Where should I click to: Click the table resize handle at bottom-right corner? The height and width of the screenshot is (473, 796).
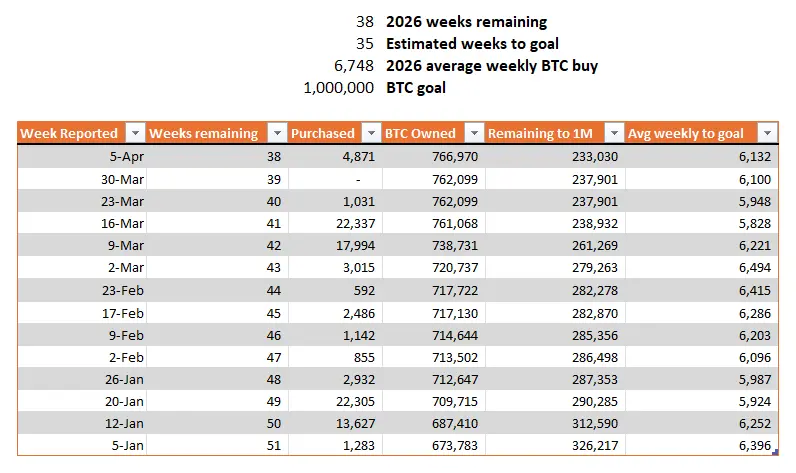pos(776,455)
